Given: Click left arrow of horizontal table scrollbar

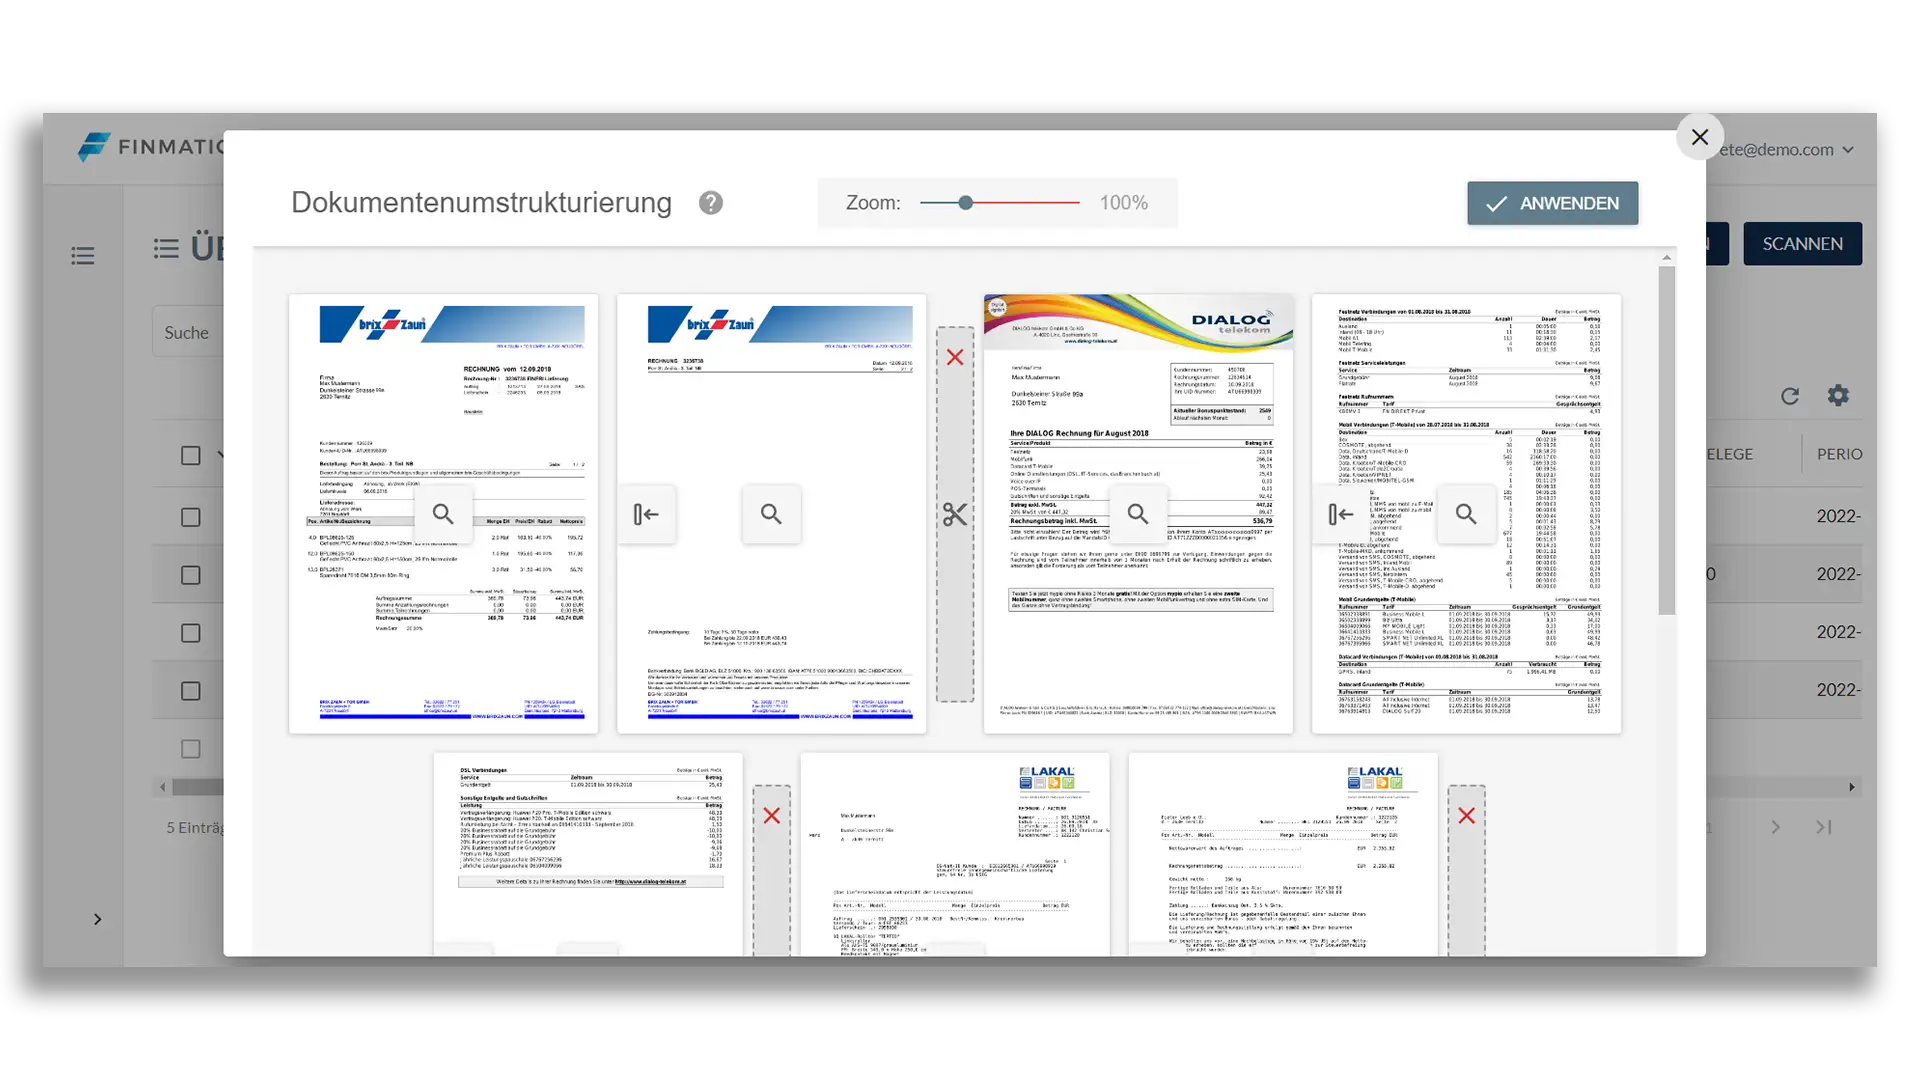Looking at the screenshot, I should pyautogui.click(x=163, y=787).
